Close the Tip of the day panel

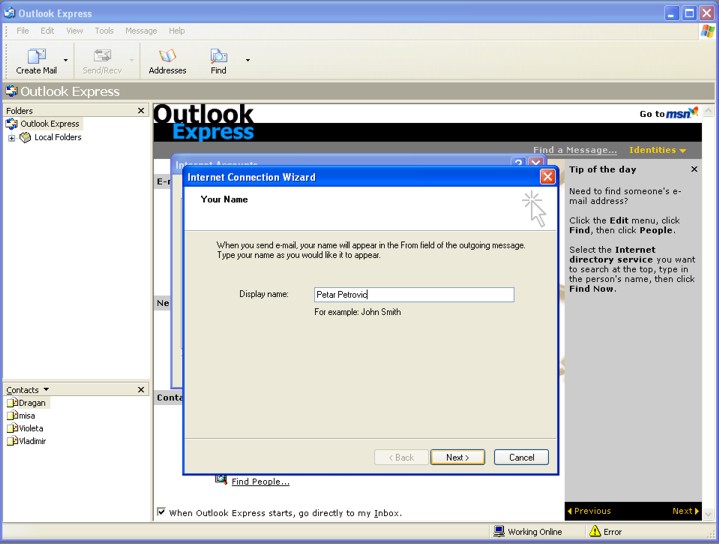(x=694, y=169)
